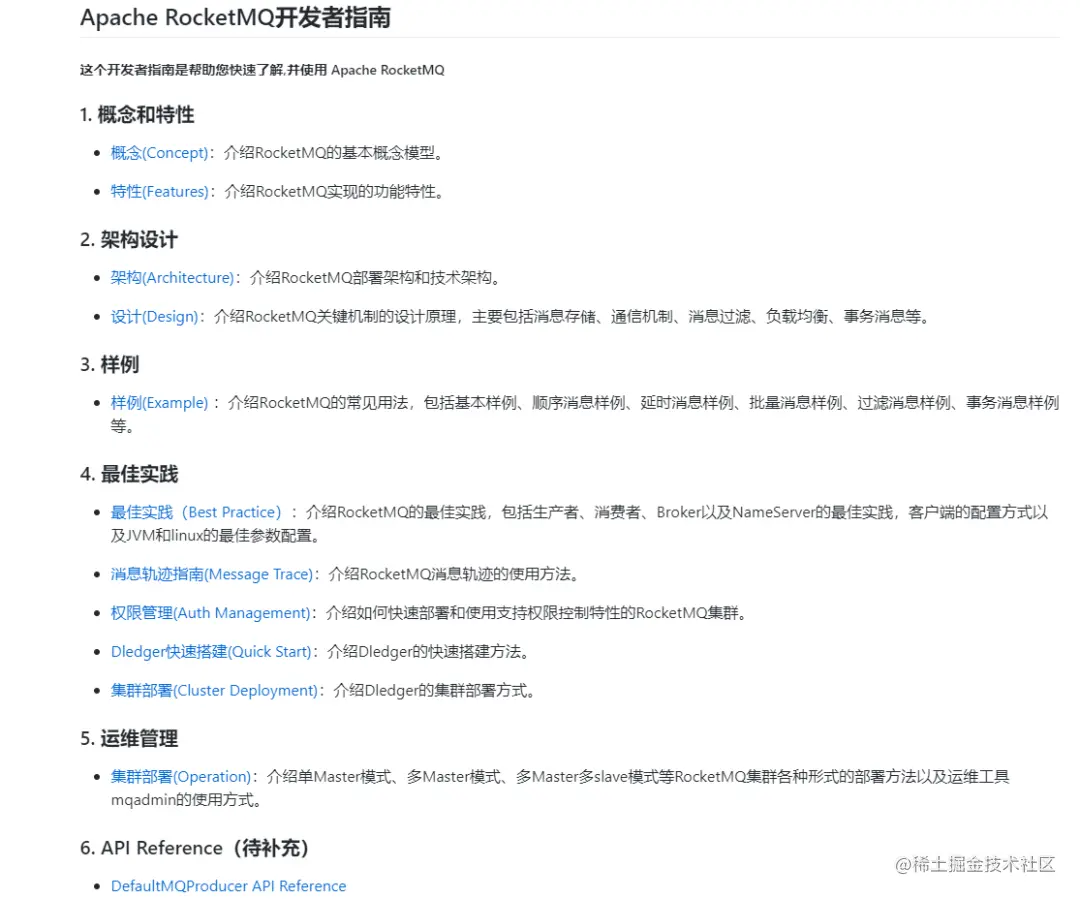Screen dimensions: 1080x899
Task: Open DefaultMQProducer API Reference link
Action: [x=229, y=886]
